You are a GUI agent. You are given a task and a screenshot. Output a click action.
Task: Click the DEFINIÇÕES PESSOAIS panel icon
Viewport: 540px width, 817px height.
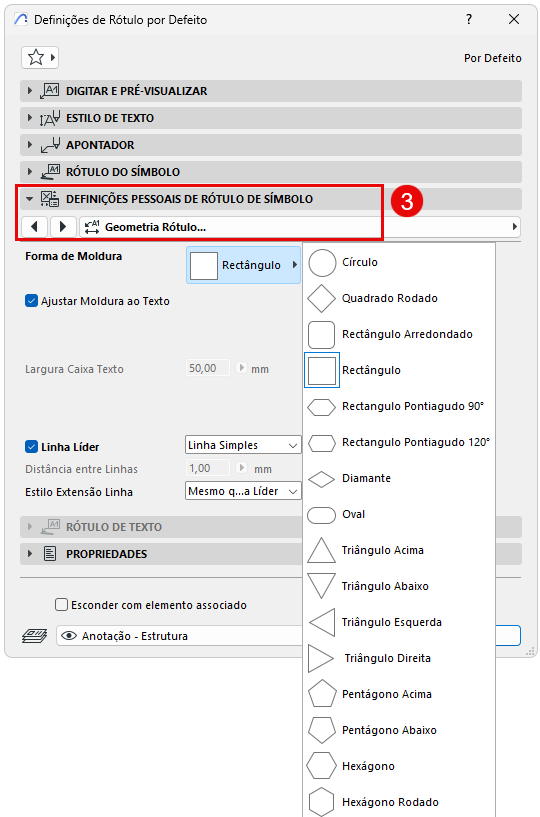[50, 199]
